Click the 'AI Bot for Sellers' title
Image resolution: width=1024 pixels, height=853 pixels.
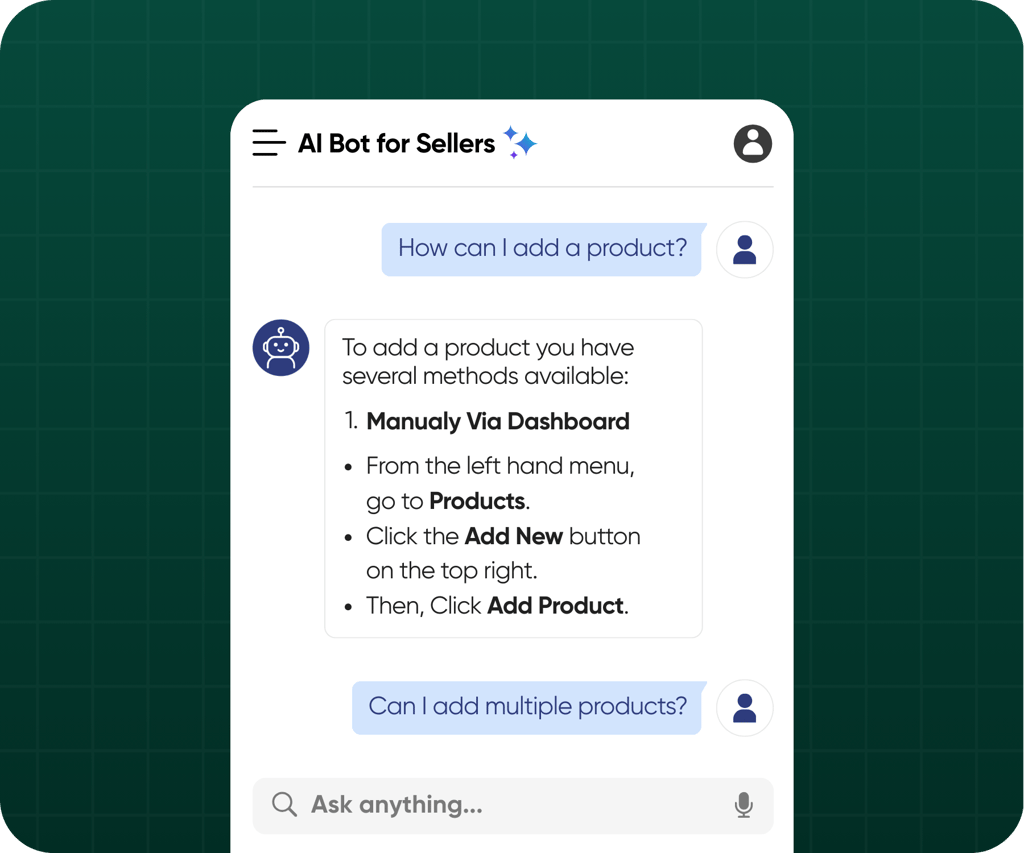point(396,142)
